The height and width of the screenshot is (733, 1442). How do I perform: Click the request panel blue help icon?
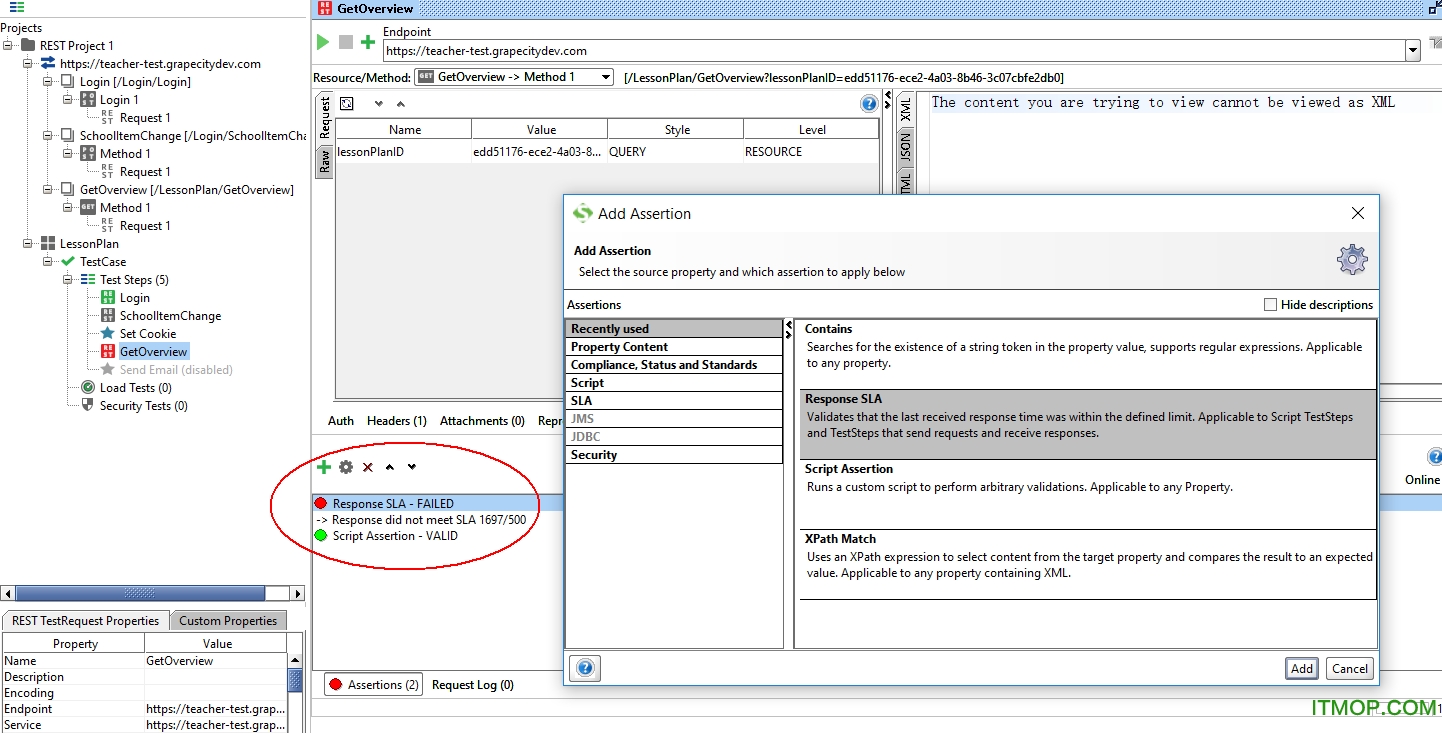tap(869, 103)
